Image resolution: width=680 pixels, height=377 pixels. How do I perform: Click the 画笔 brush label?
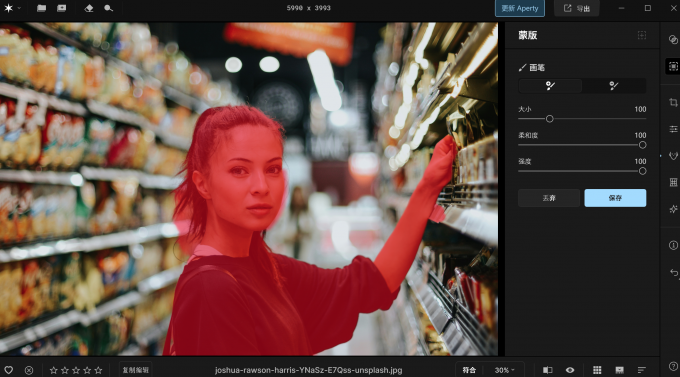point(537,67)
